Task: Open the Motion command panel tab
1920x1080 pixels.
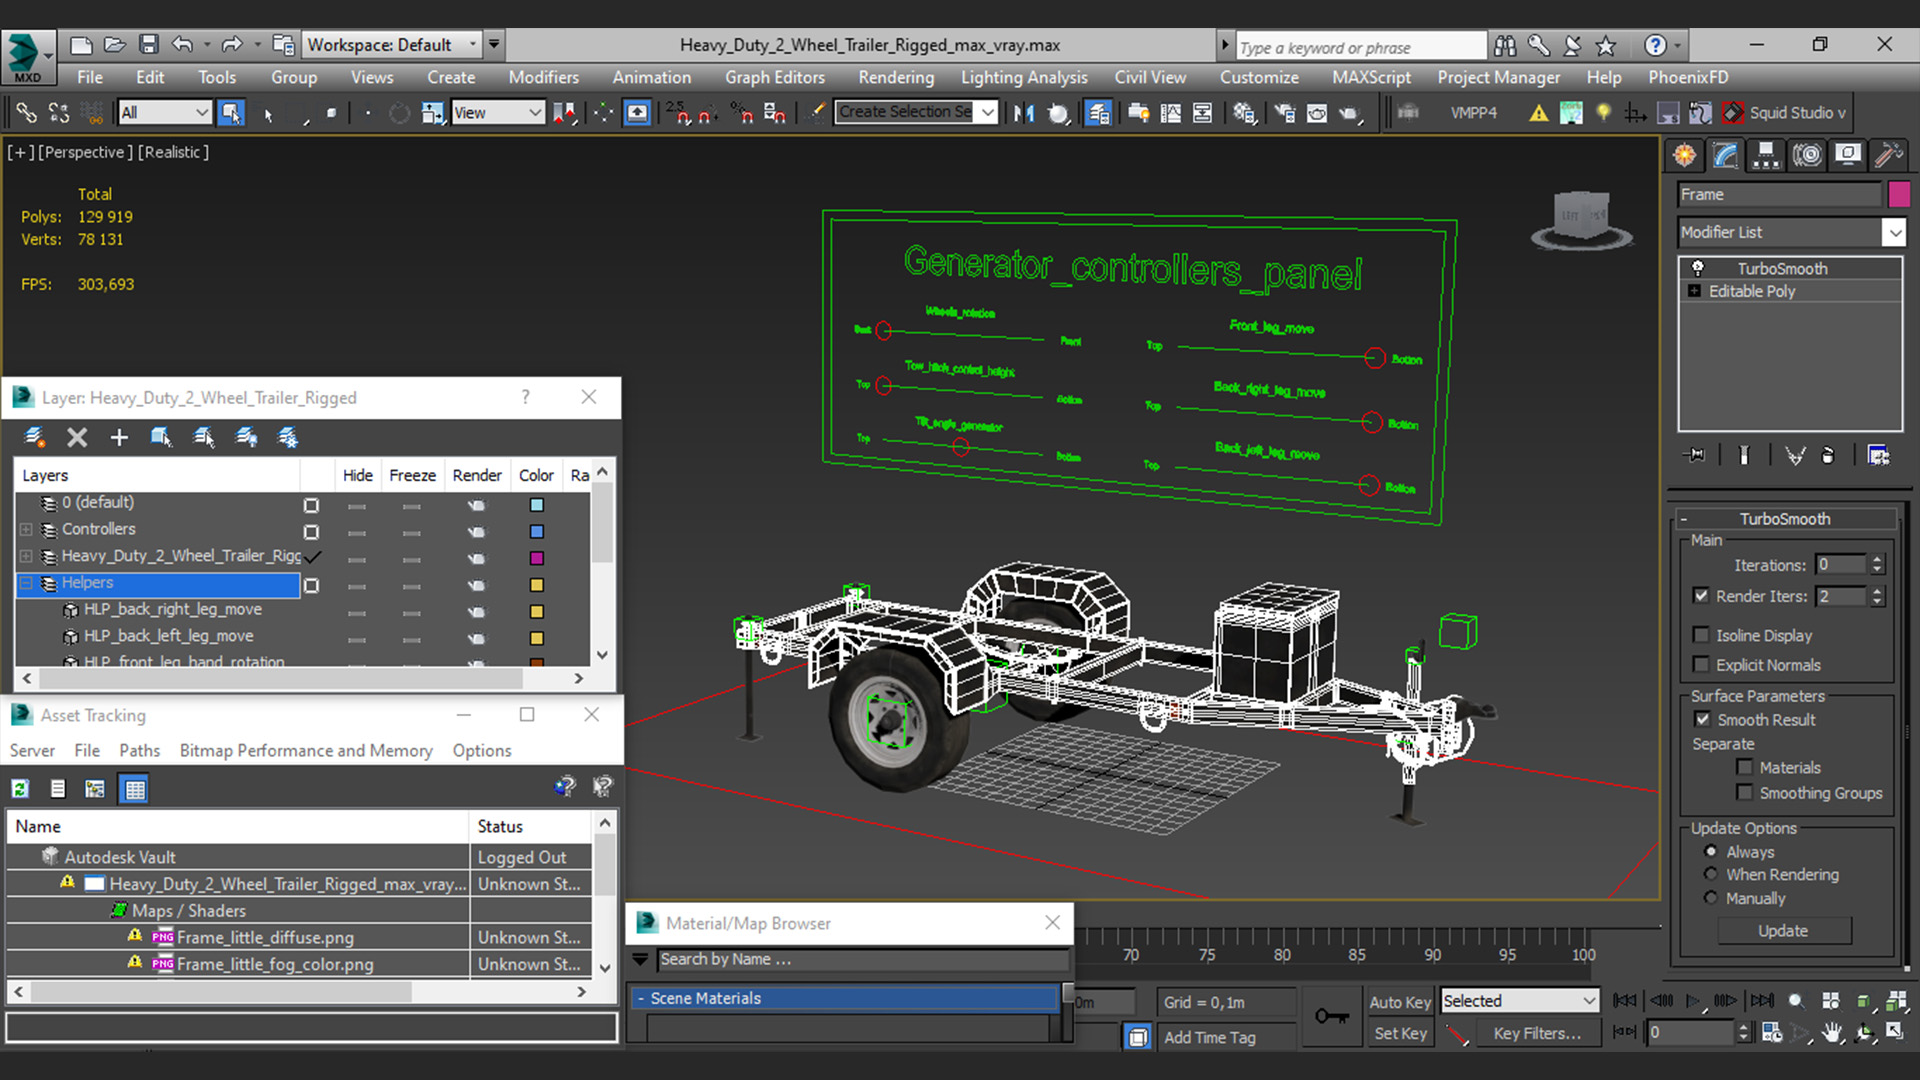Action: pos(1807,155)
